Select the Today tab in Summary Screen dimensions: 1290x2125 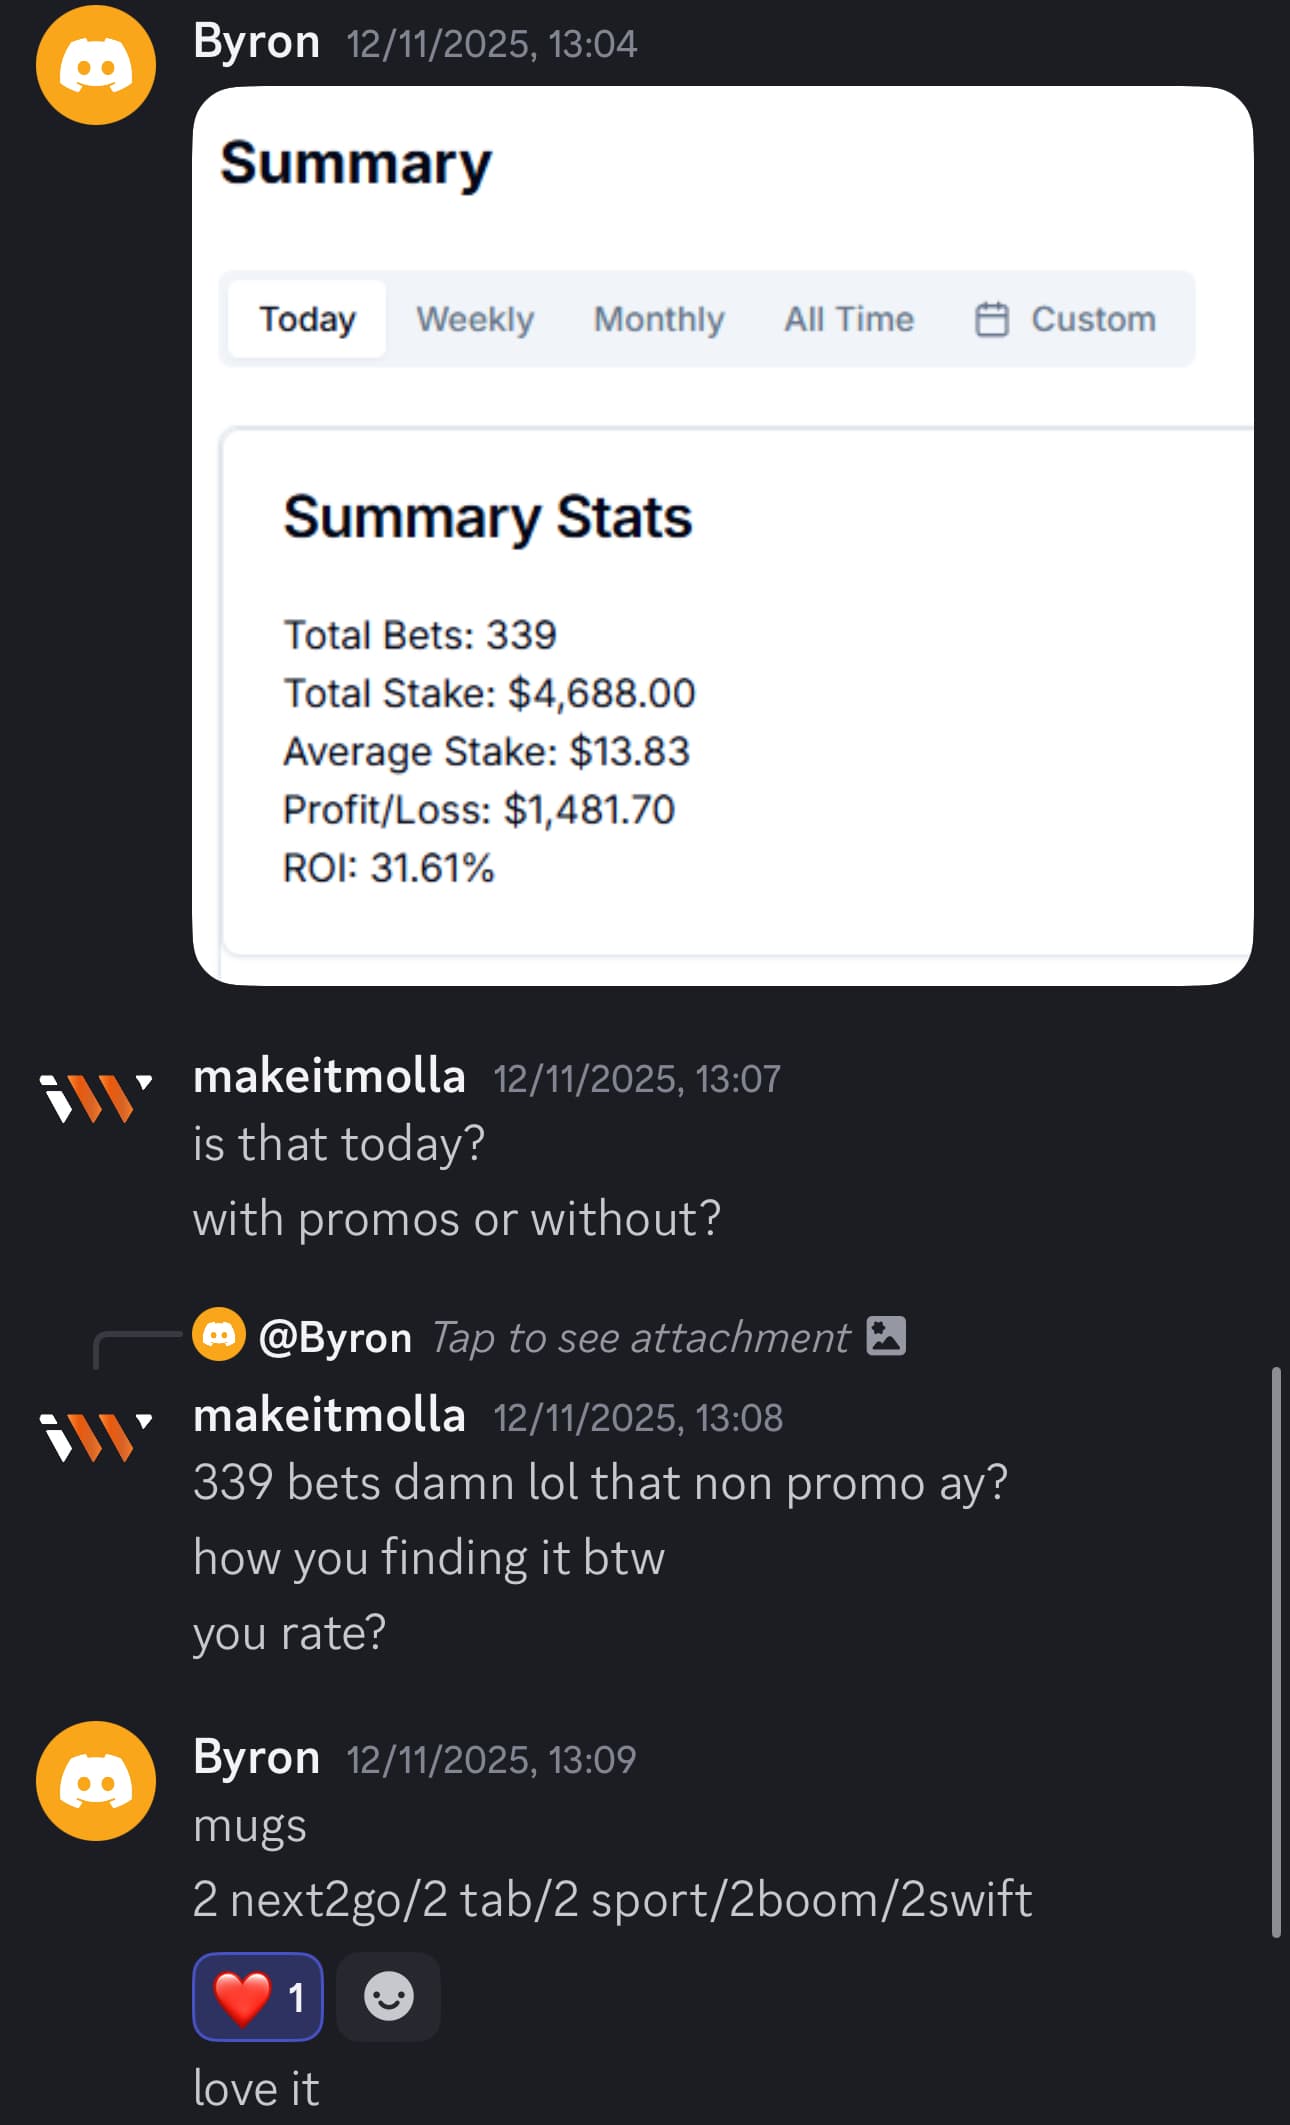tap(307, 319)
